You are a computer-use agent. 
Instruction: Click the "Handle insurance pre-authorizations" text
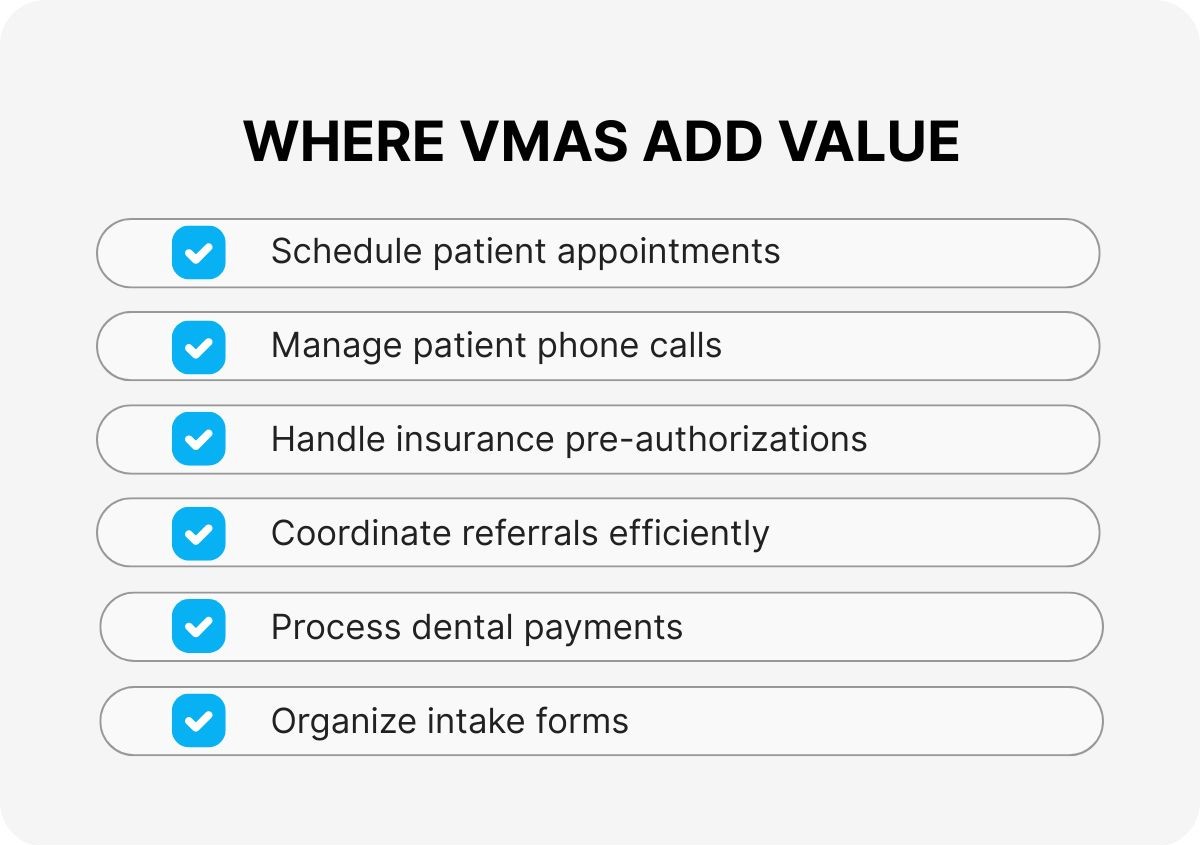coord(568,439)
